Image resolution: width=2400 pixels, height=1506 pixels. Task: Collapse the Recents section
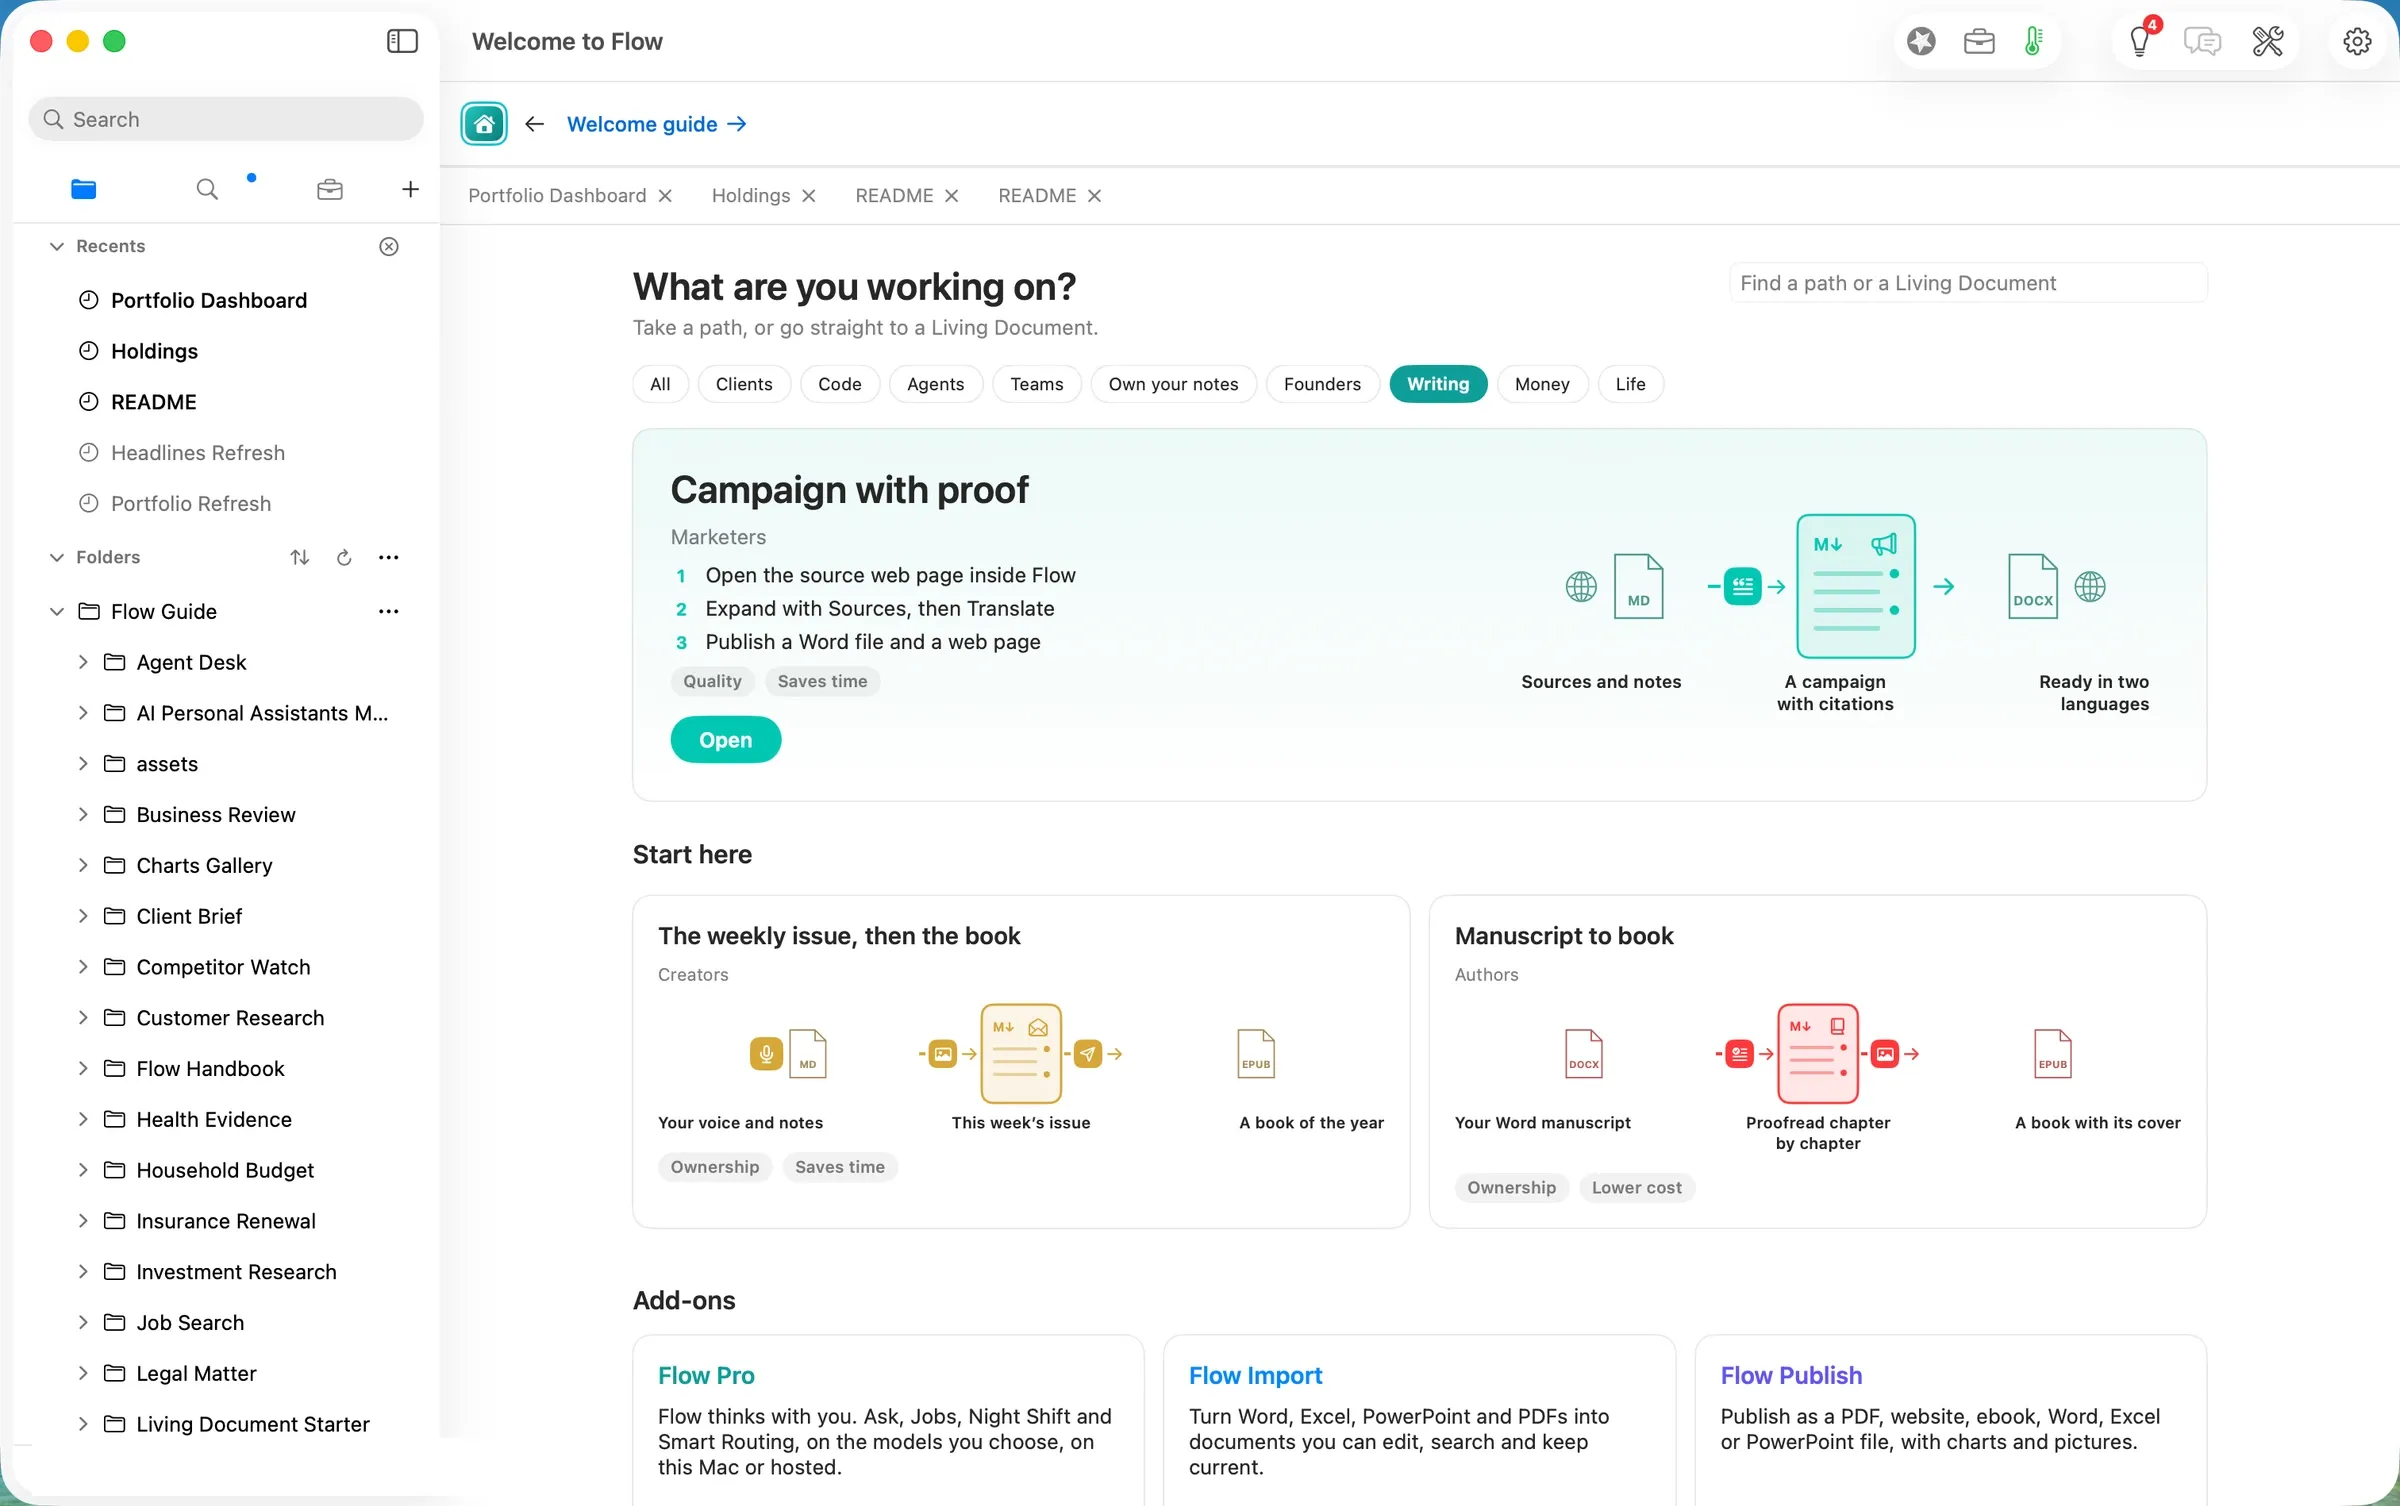(x=57, y=246)
